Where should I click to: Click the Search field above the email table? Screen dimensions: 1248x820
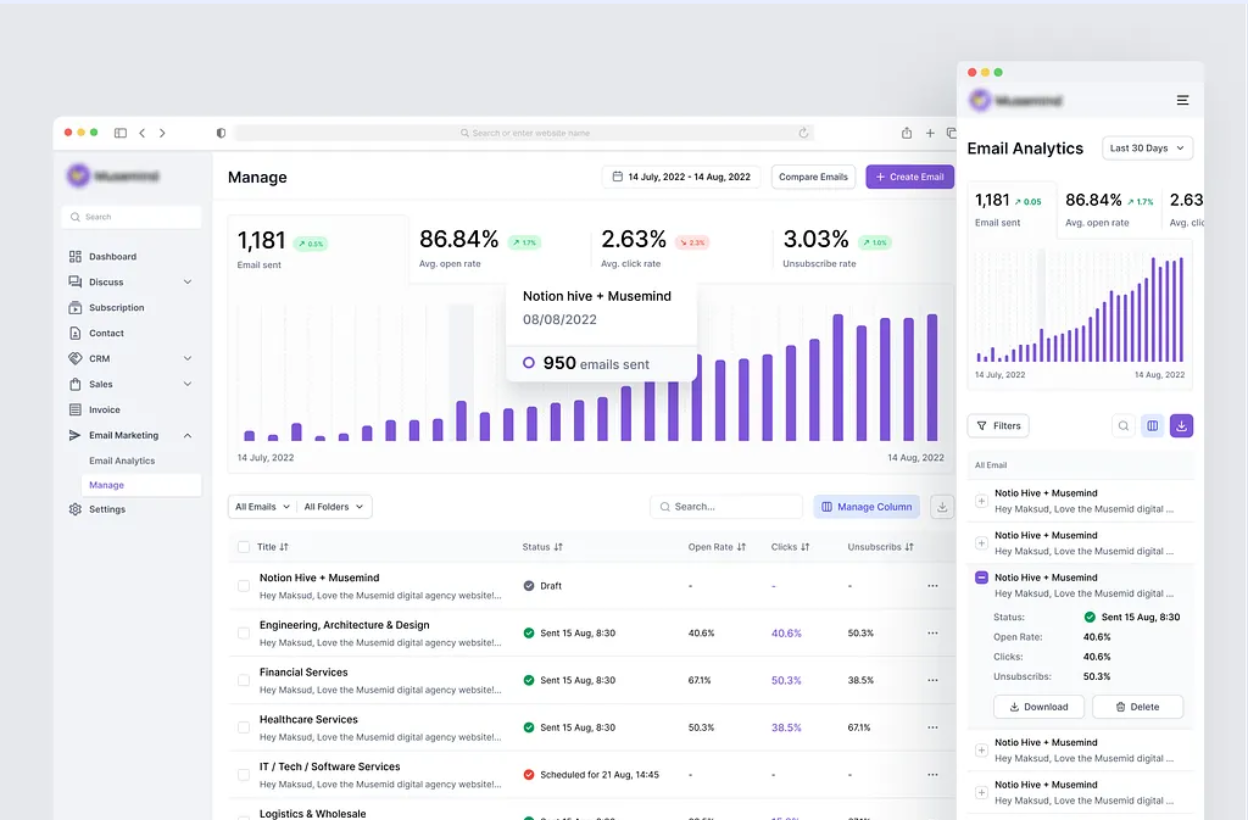tap(727, 507)
